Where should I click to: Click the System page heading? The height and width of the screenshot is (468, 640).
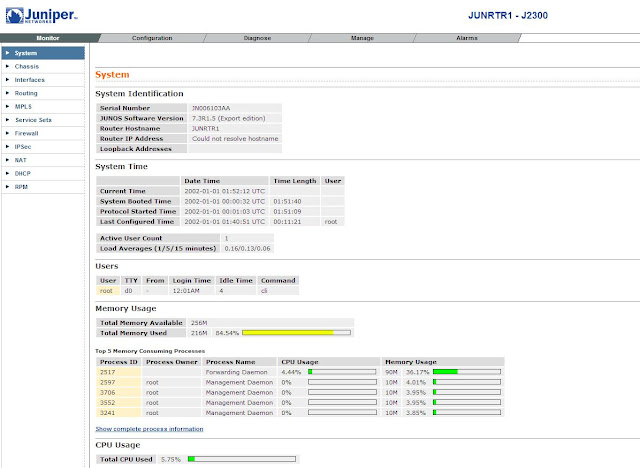tap(112, 75)
